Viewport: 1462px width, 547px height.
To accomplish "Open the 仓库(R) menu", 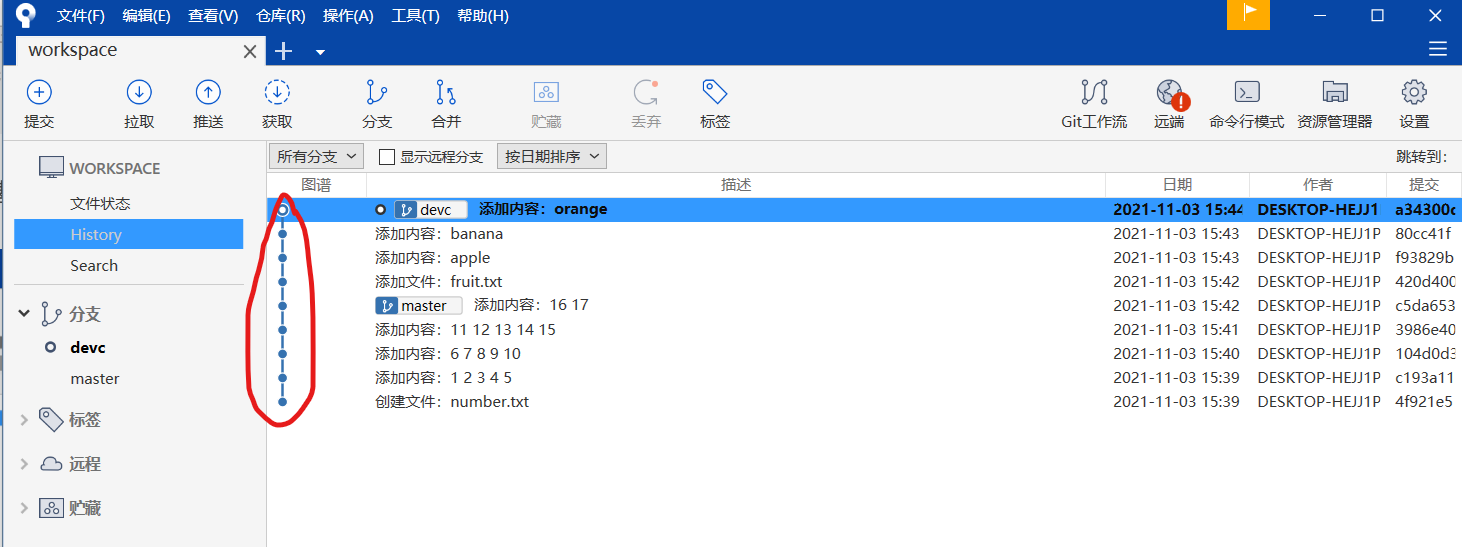I will click(x=281, y=16).
